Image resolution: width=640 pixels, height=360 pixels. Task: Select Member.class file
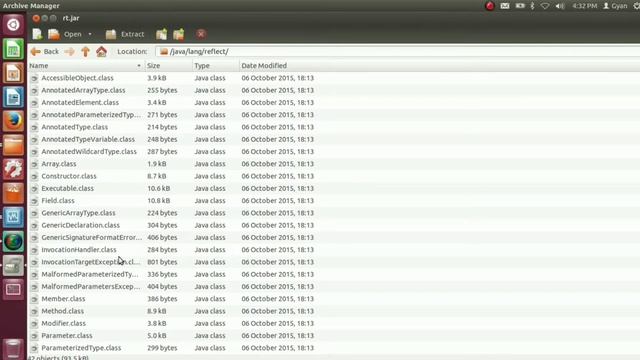pos(63,299)
